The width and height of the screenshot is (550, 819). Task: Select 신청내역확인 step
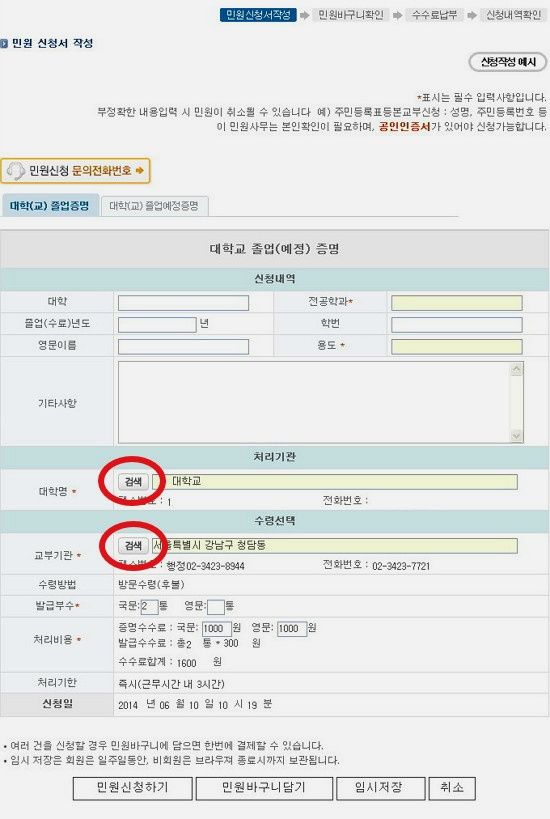coord(513,15)
